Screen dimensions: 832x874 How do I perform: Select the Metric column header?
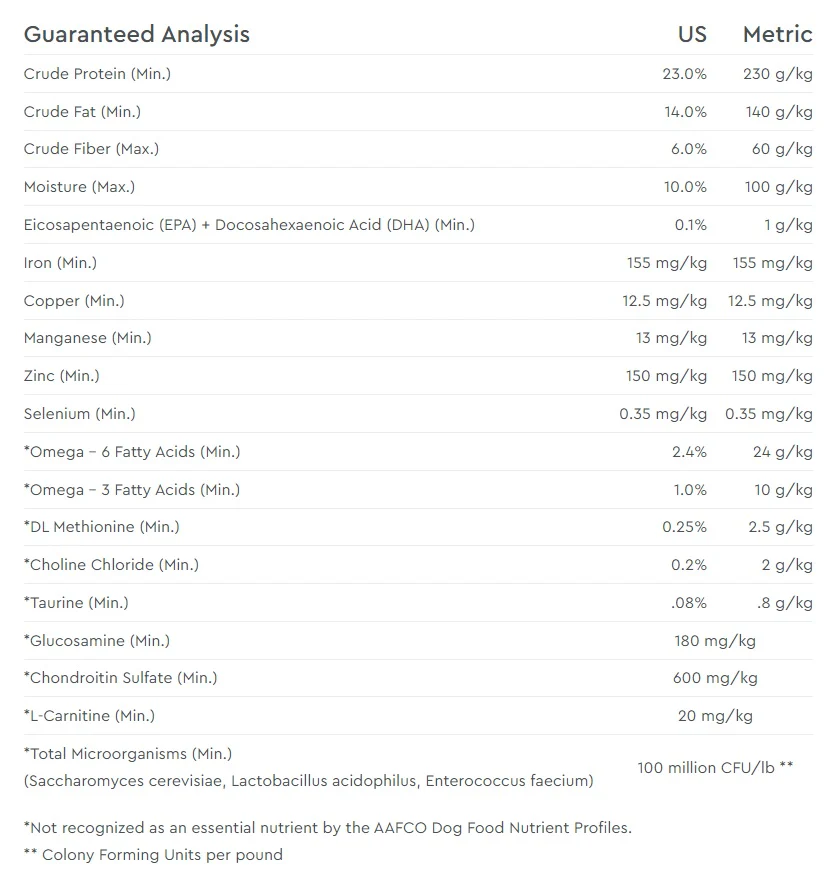pyautogui.click(x=777, y=34)
